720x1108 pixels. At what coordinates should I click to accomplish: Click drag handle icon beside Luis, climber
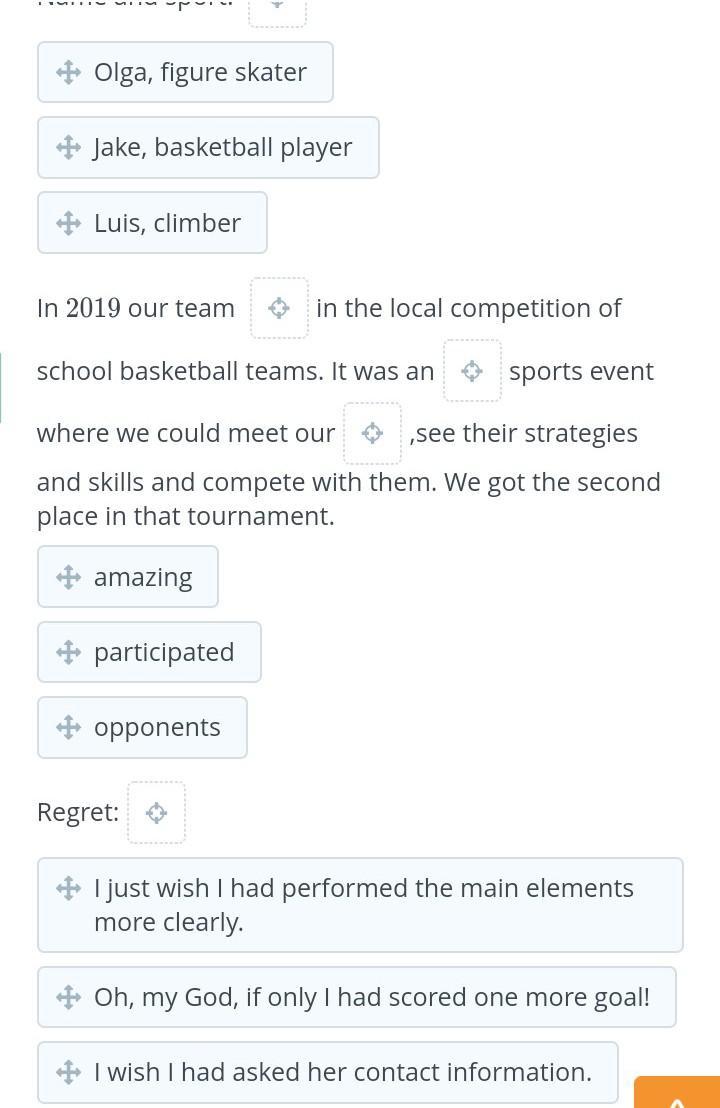[68, 222]
